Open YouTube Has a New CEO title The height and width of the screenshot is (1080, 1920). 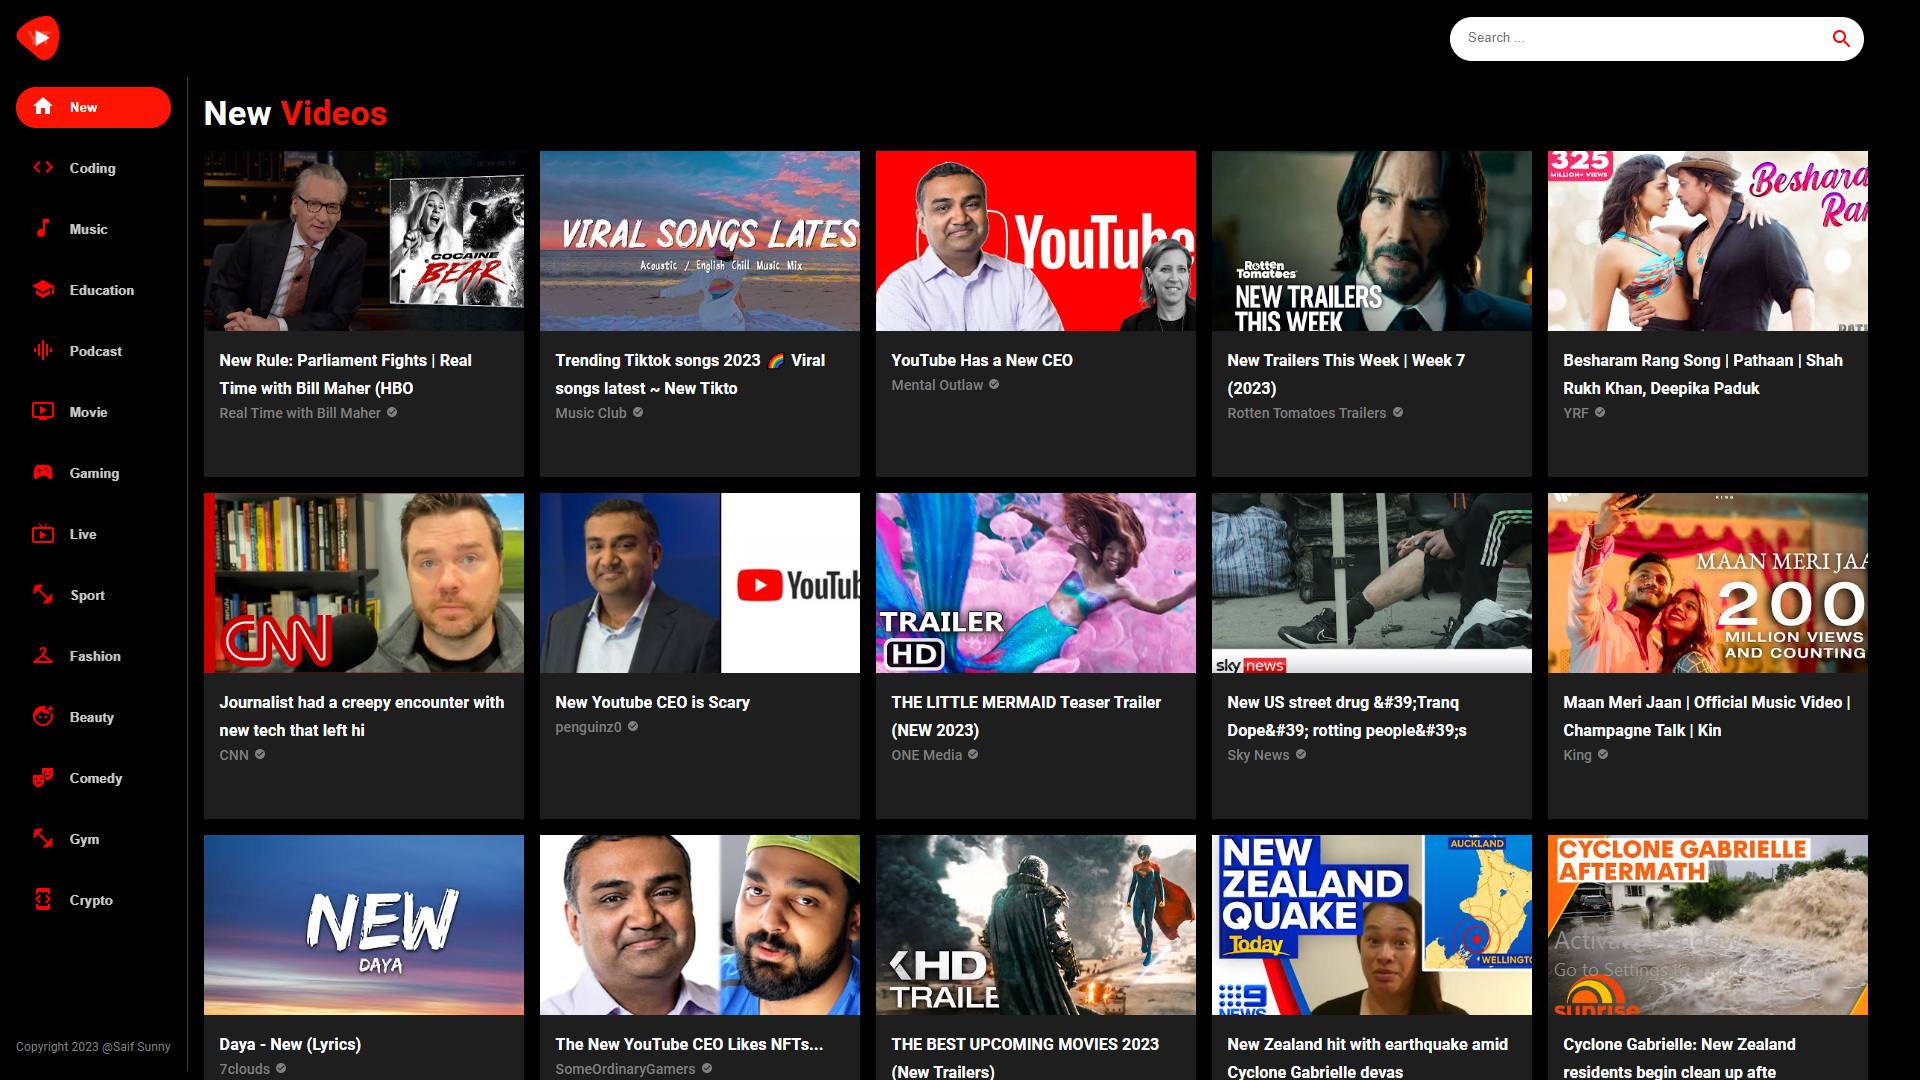[982, 360]
